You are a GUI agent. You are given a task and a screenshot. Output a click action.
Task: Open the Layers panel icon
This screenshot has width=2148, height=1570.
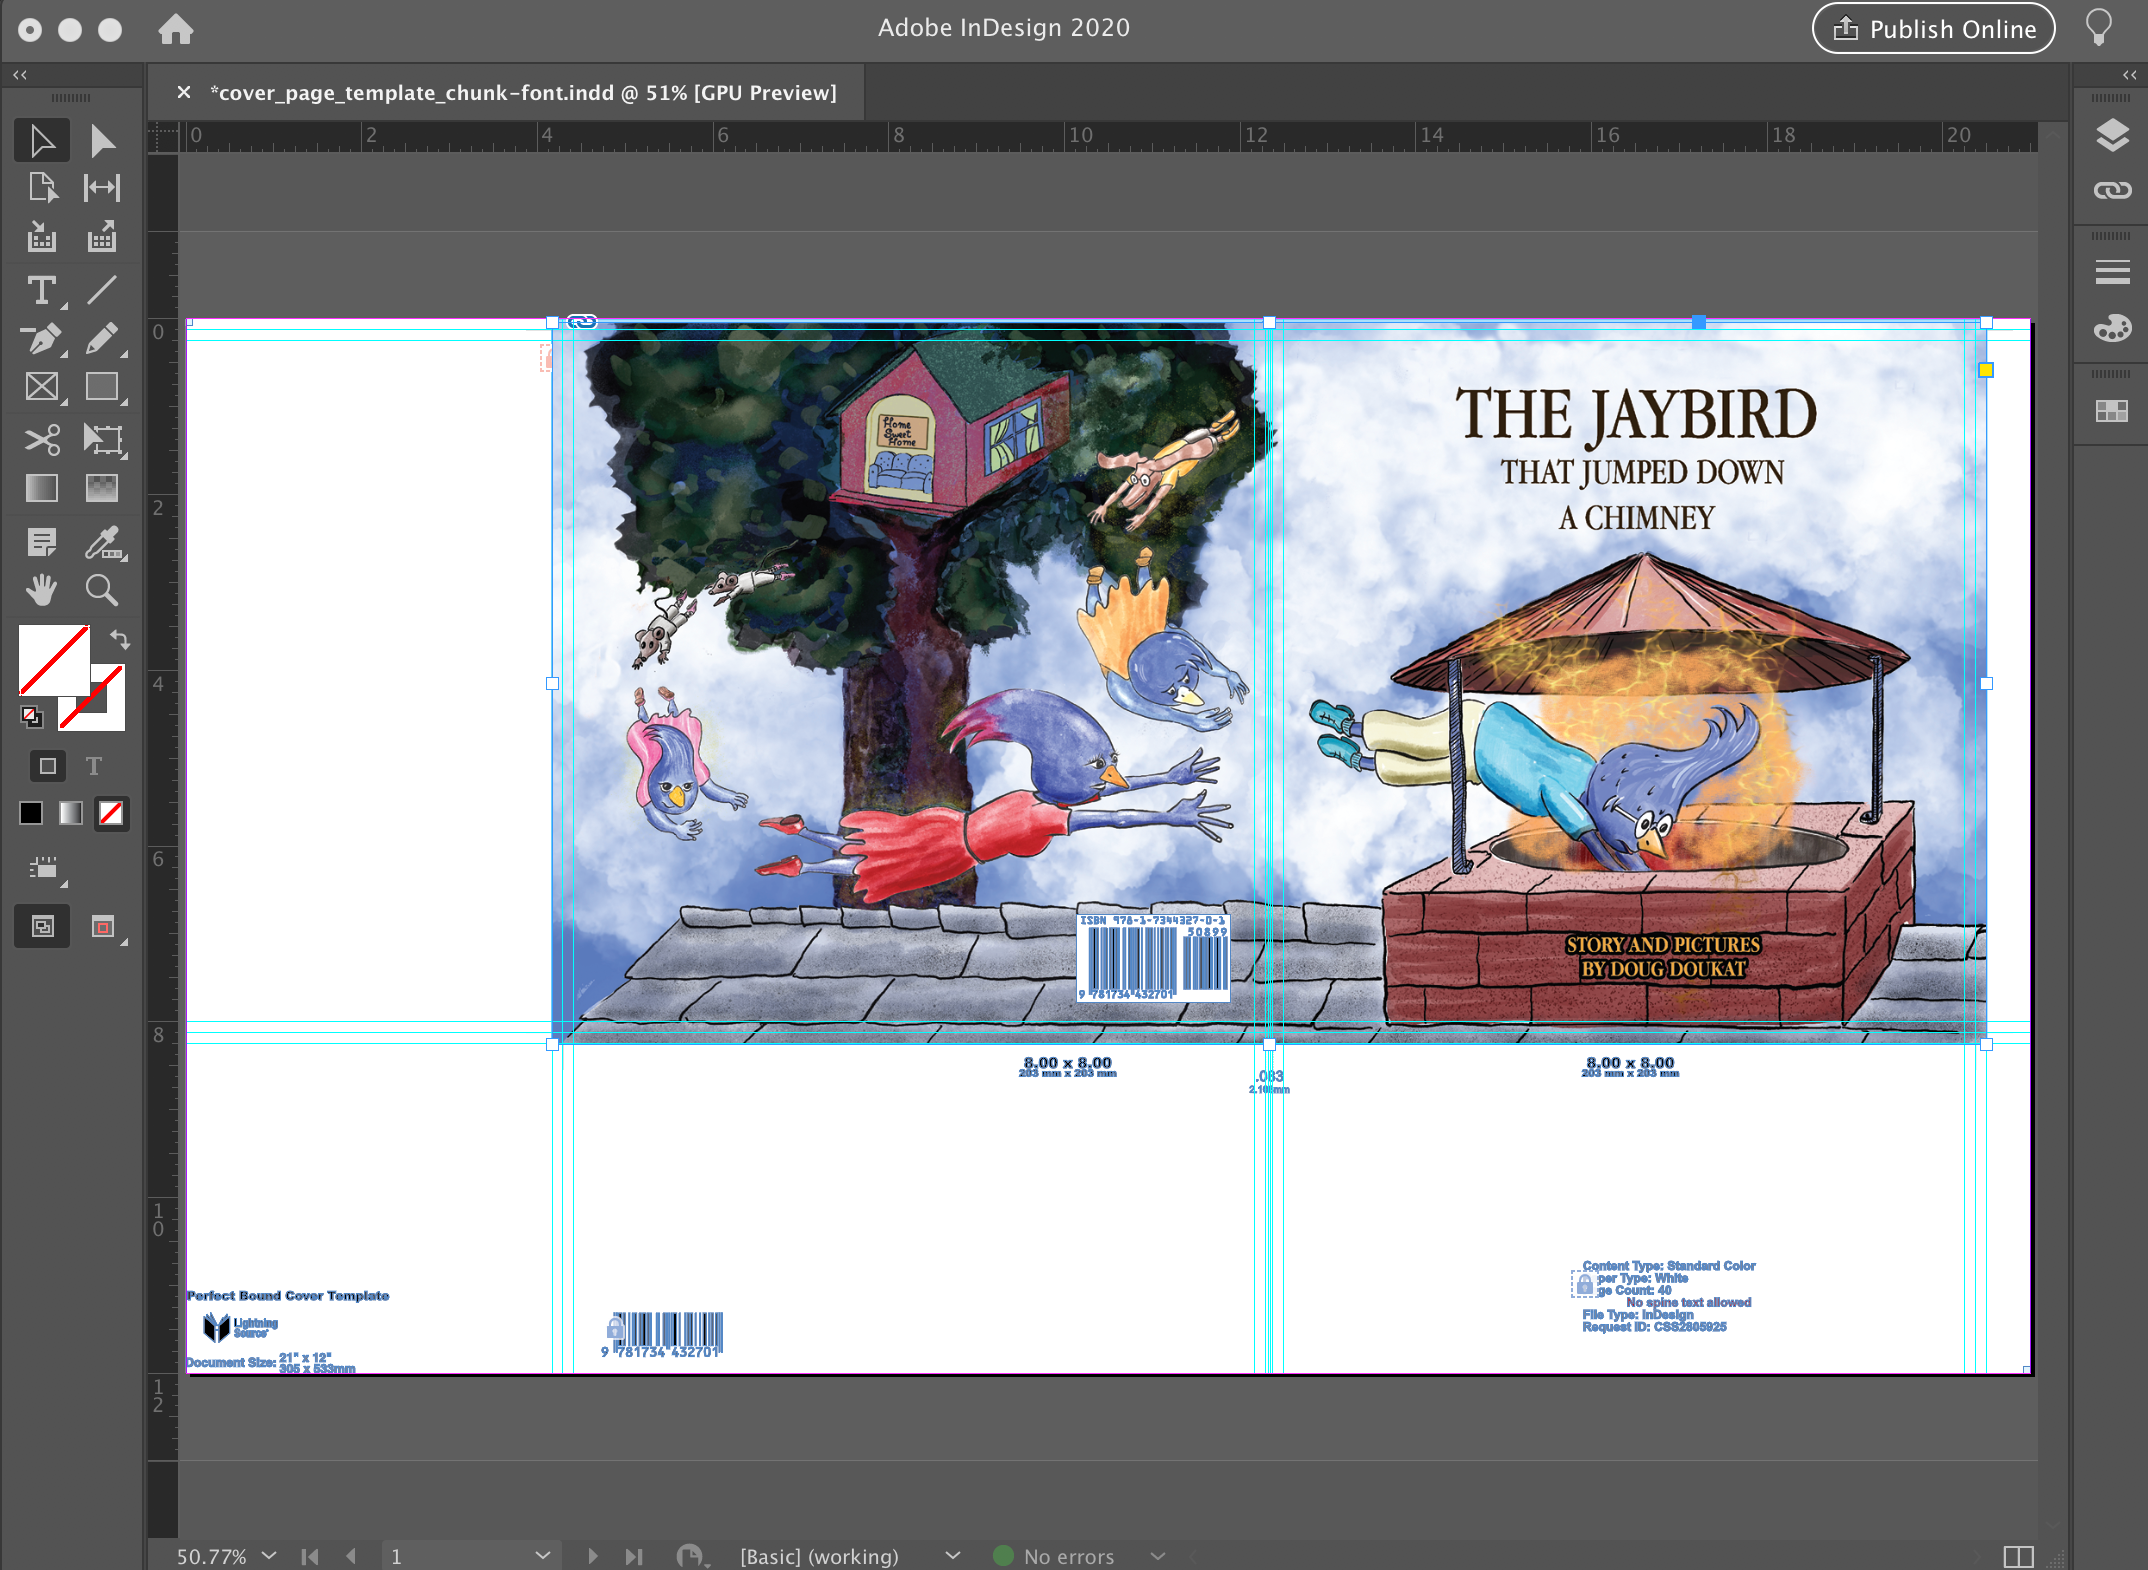[2112, 135]
